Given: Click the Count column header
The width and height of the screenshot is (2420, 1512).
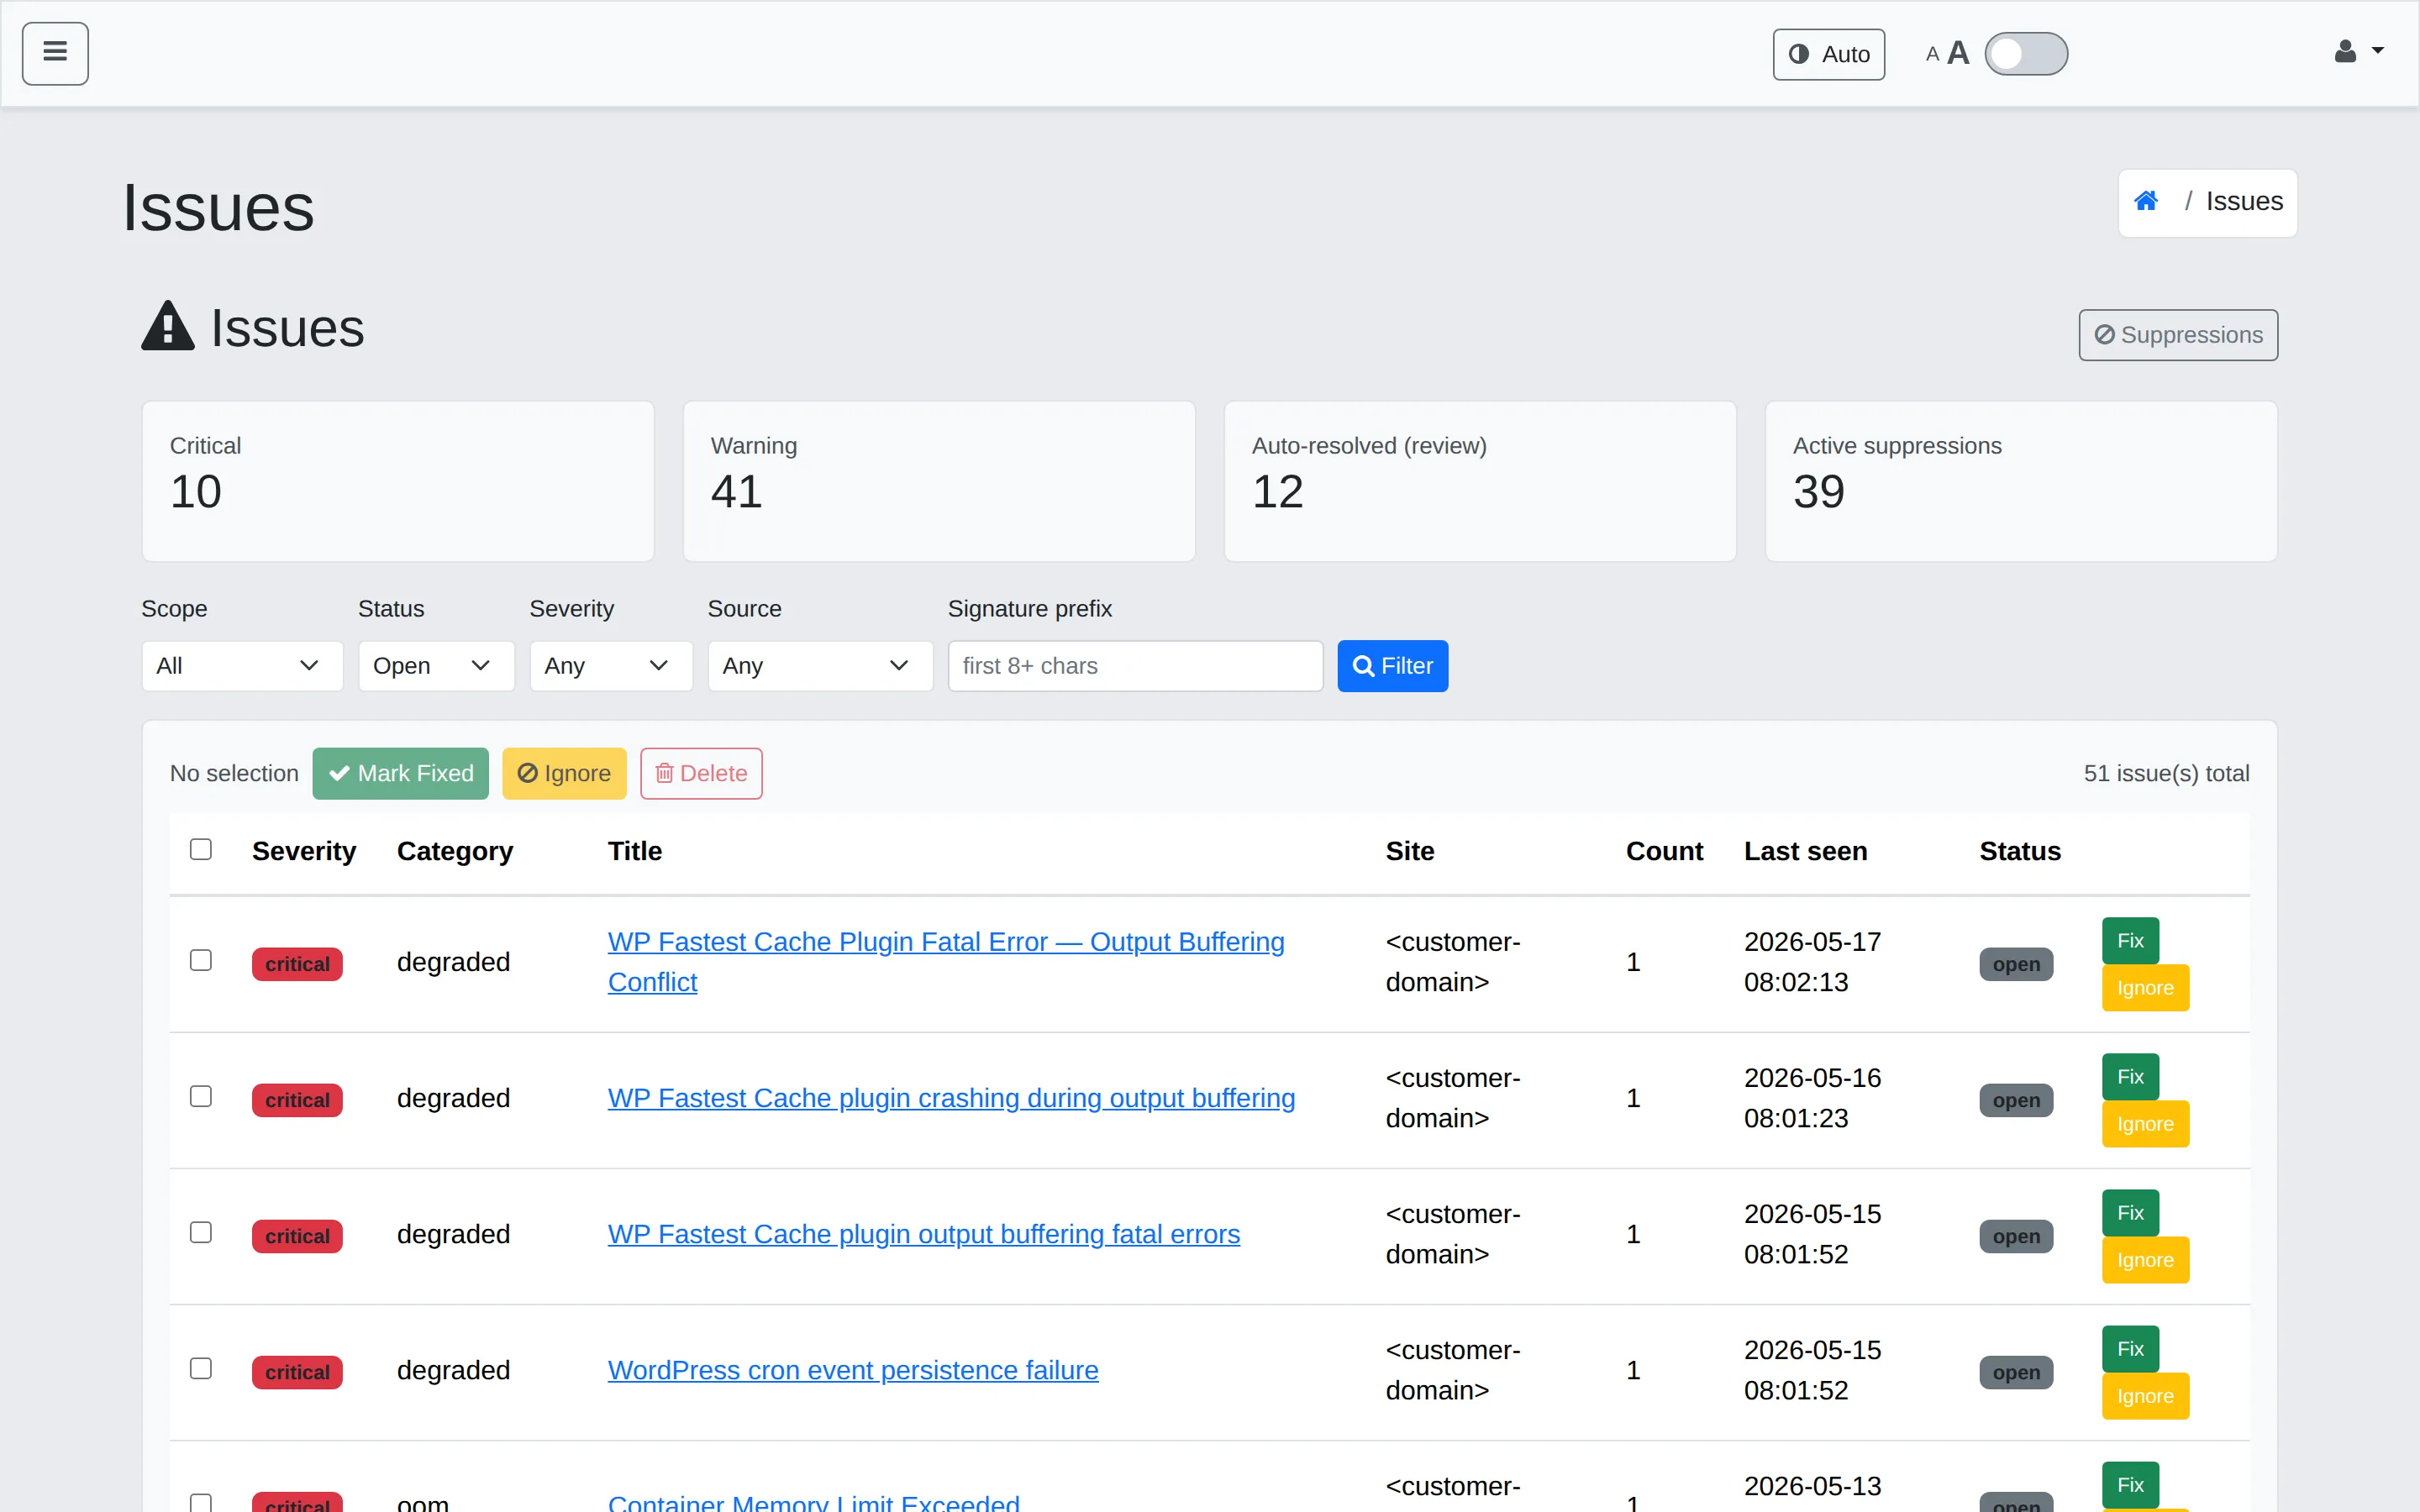Looking at the screenshot, I should pos(1664,851).
